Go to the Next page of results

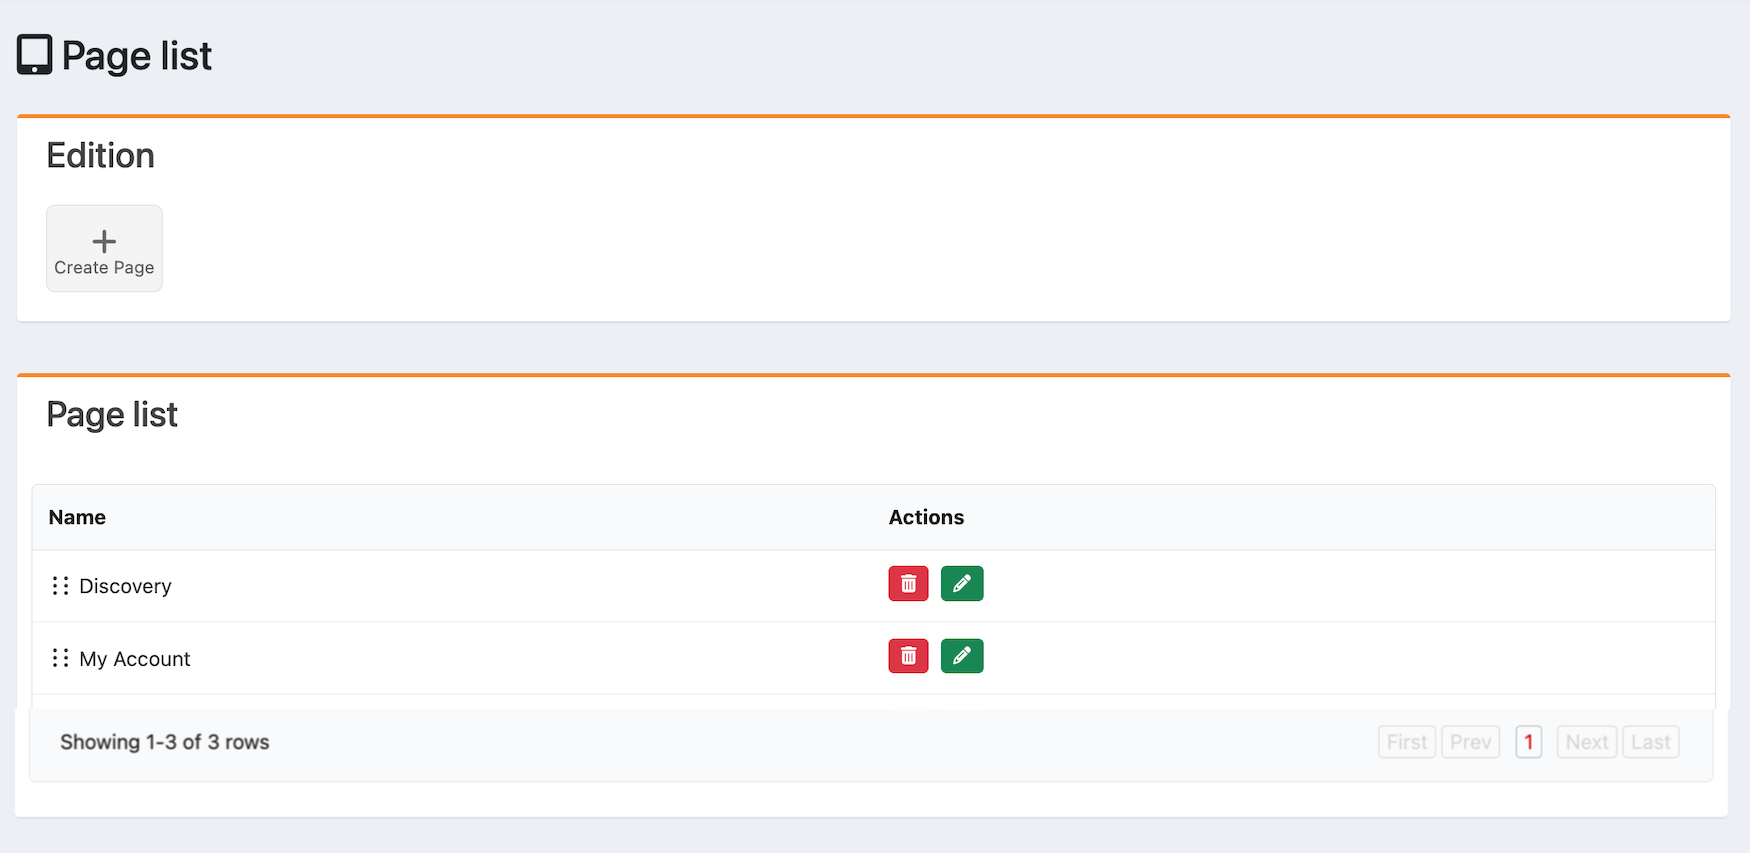point(1587,742)
